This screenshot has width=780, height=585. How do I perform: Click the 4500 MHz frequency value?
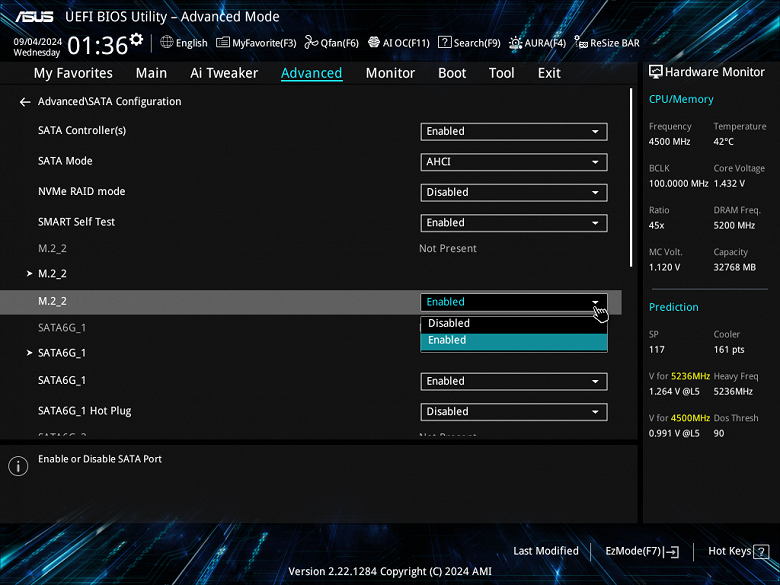[x=669, y=142]
